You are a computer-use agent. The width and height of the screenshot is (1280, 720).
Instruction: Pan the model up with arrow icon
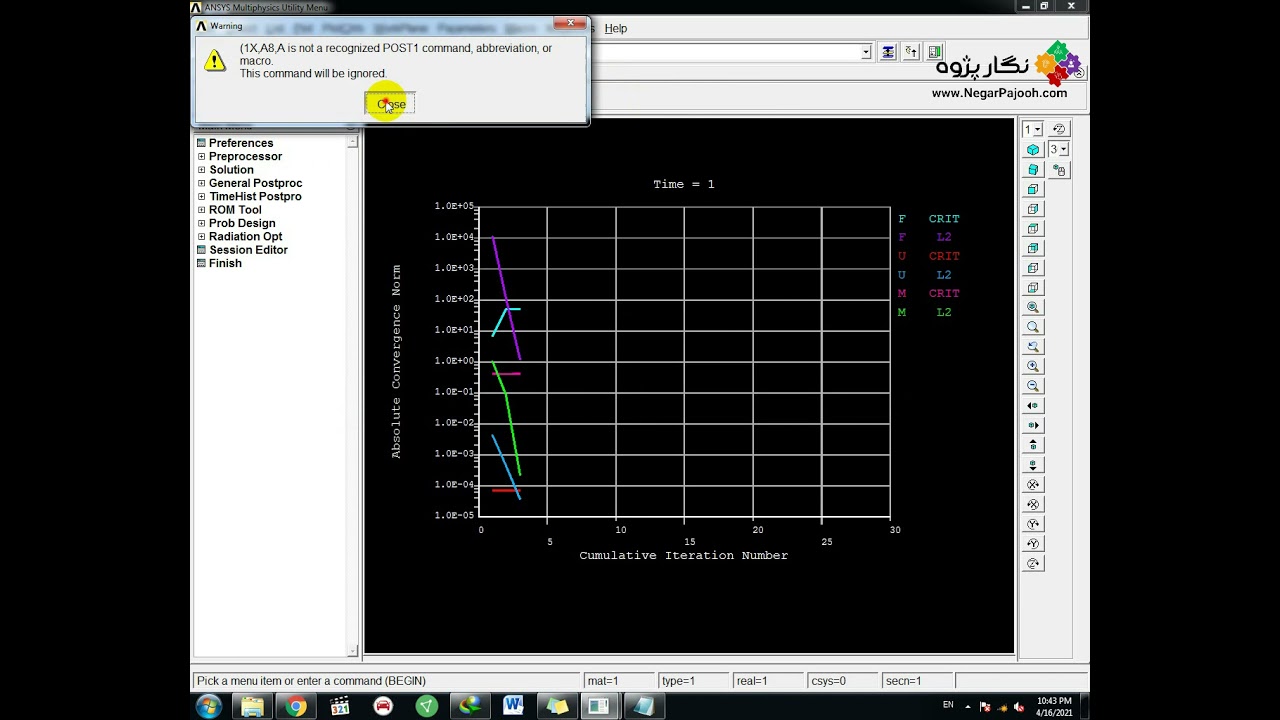pyautogui.click(x=1033, y=445)
